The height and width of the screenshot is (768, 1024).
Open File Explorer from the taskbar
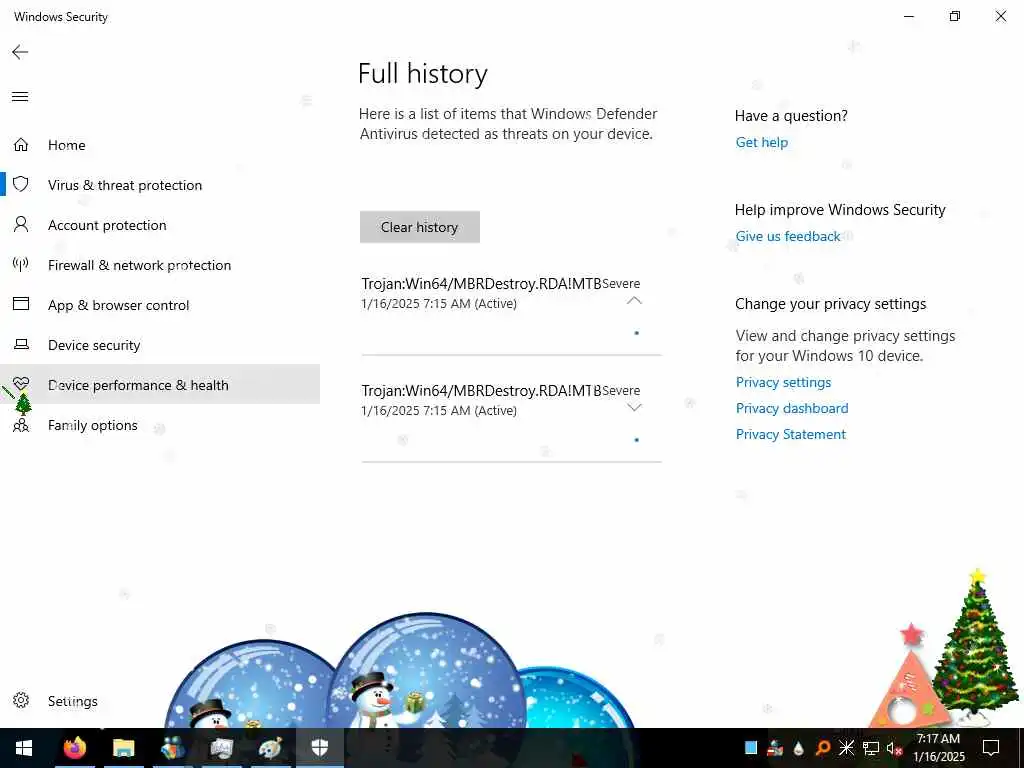tap(123, 748)
